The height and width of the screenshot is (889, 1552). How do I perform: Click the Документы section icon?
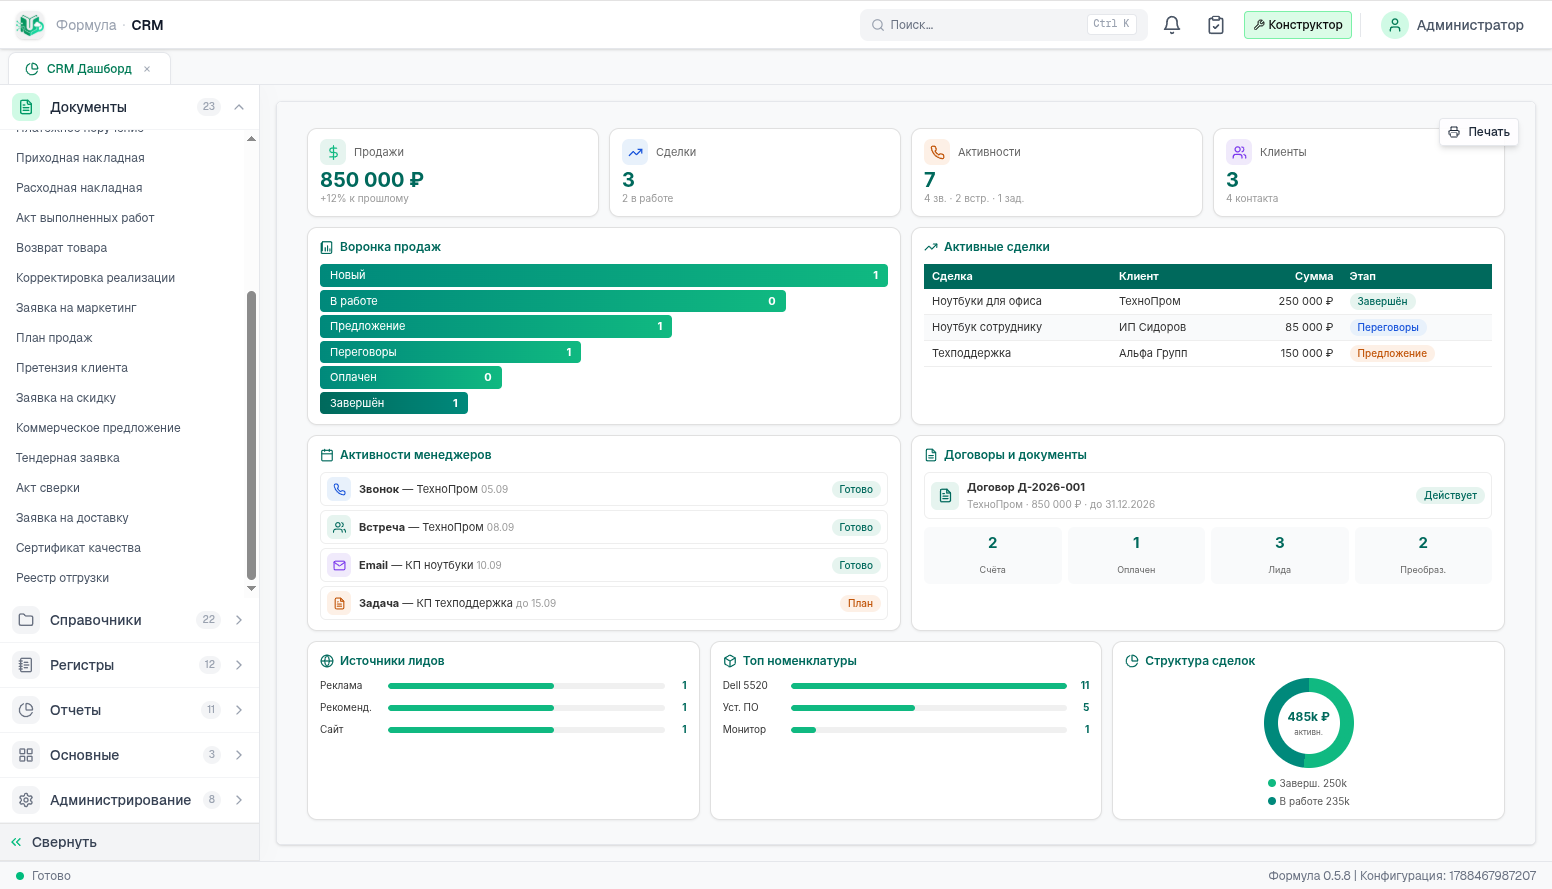[26, 107]
